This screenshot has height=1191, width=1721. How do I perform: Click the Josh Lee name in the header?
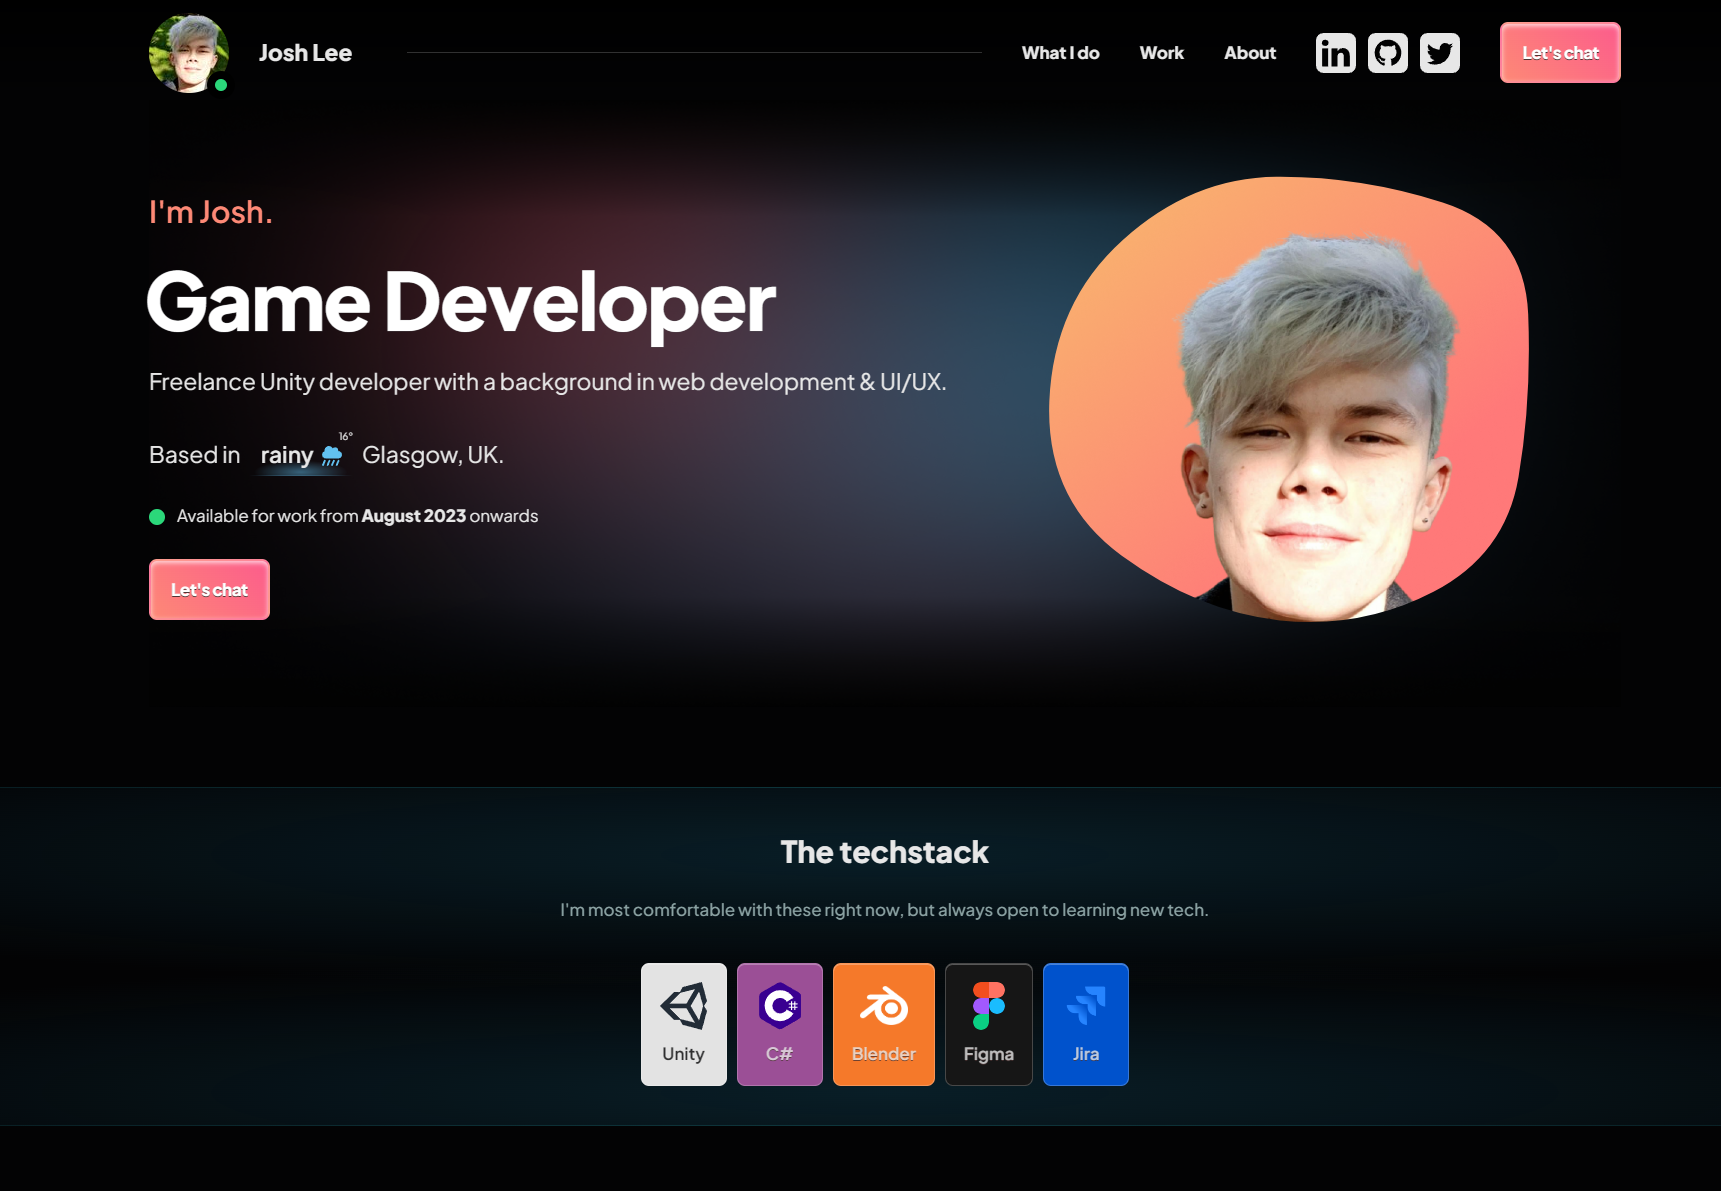pos(305,53)
